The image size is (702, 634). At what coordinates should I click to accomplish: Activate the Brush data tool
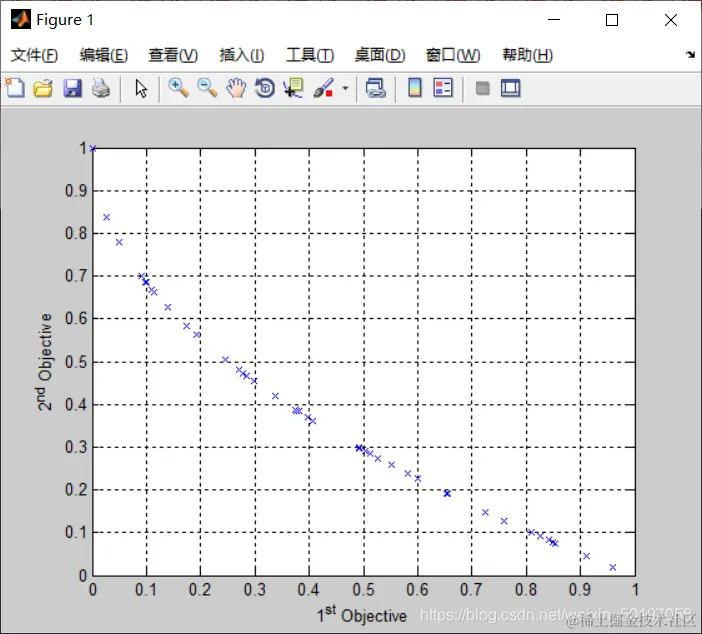point(323,88)
